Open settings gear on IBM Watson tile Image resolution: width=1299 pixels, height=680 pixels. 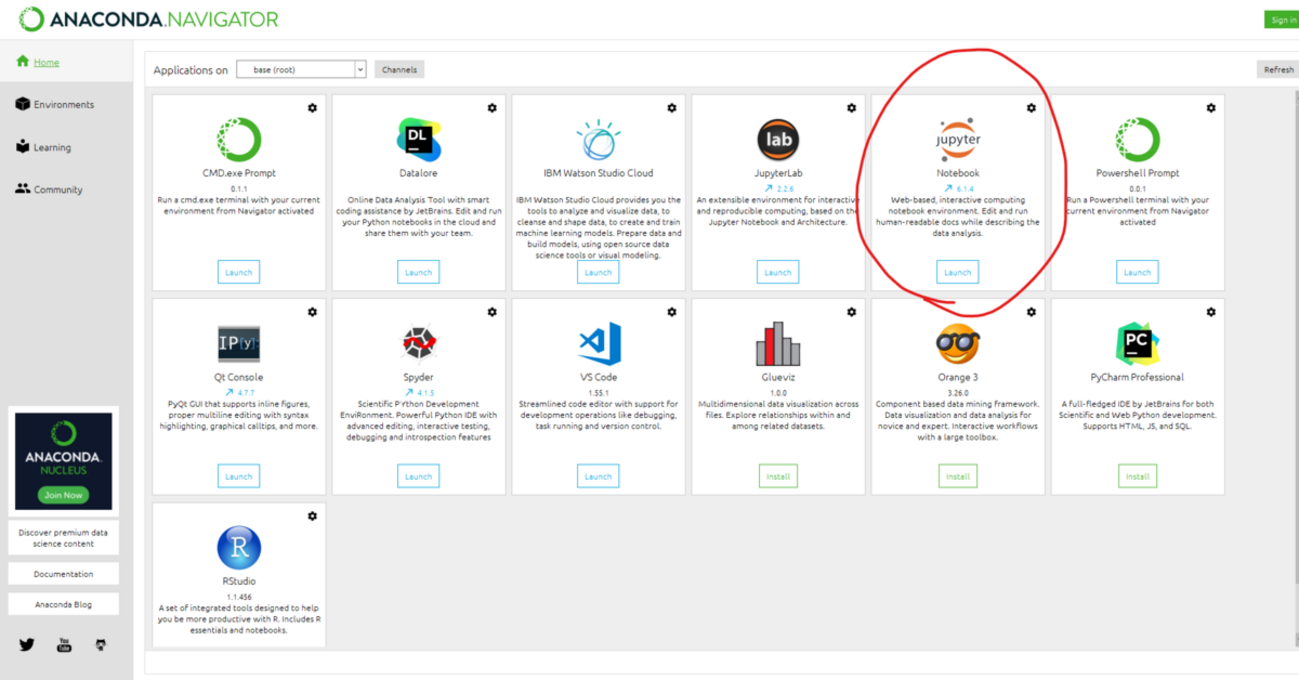672,108
